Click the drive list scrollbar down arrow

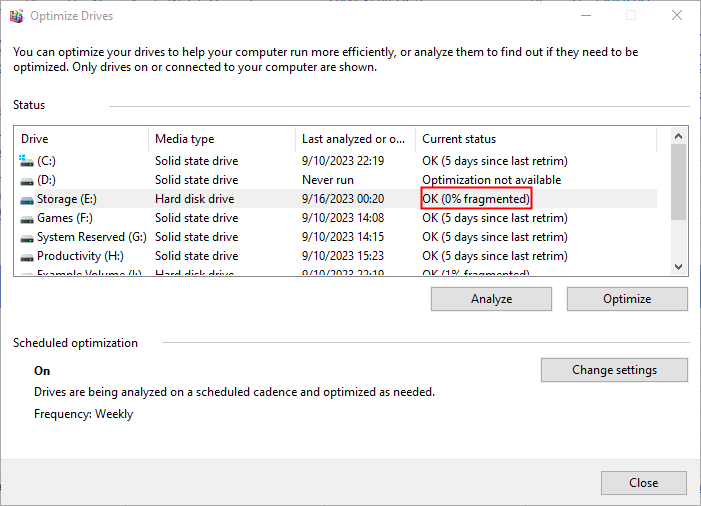click(x=679, y=267)
